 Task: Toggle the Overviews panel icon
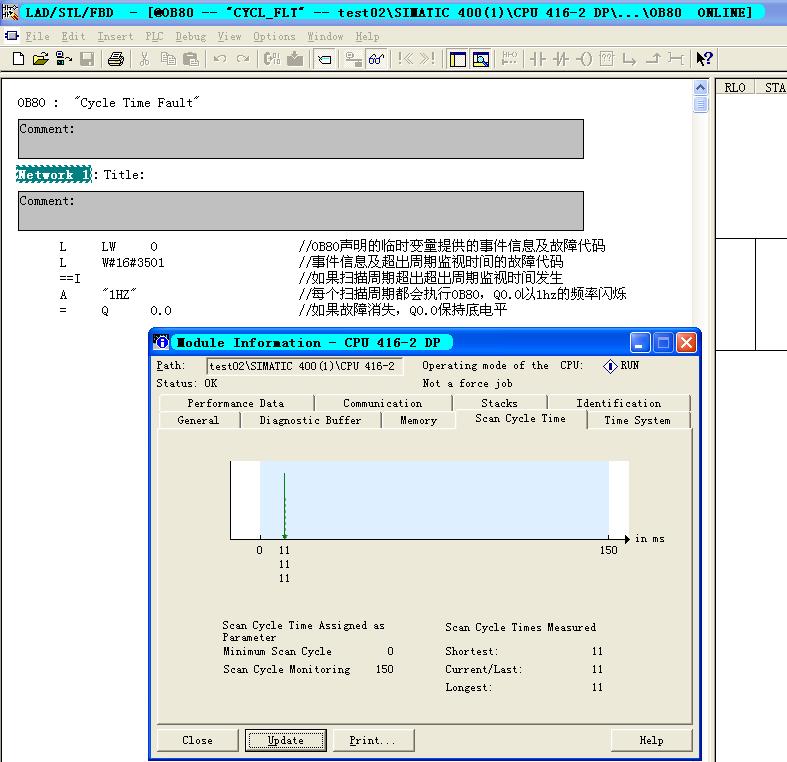(457, 59)
